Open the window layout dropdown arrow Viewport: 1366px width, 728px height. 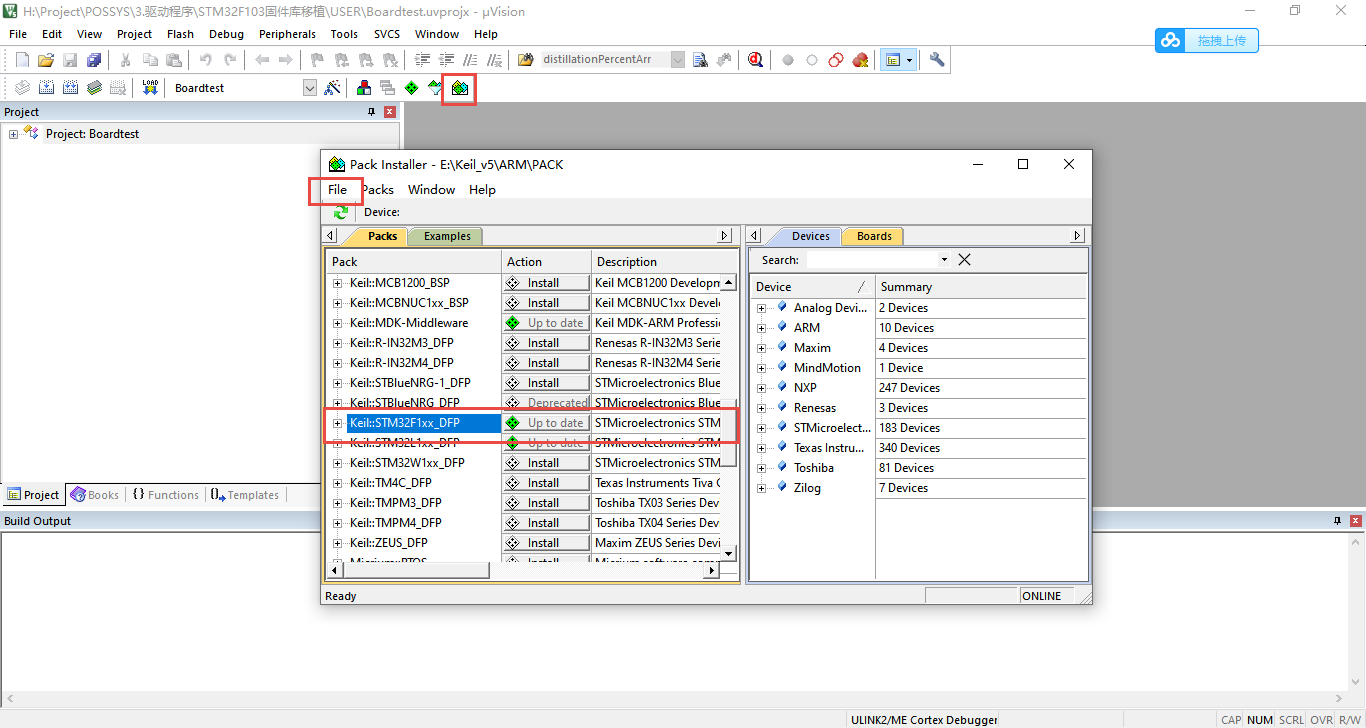pyautogui.click(x=909, y=60)
